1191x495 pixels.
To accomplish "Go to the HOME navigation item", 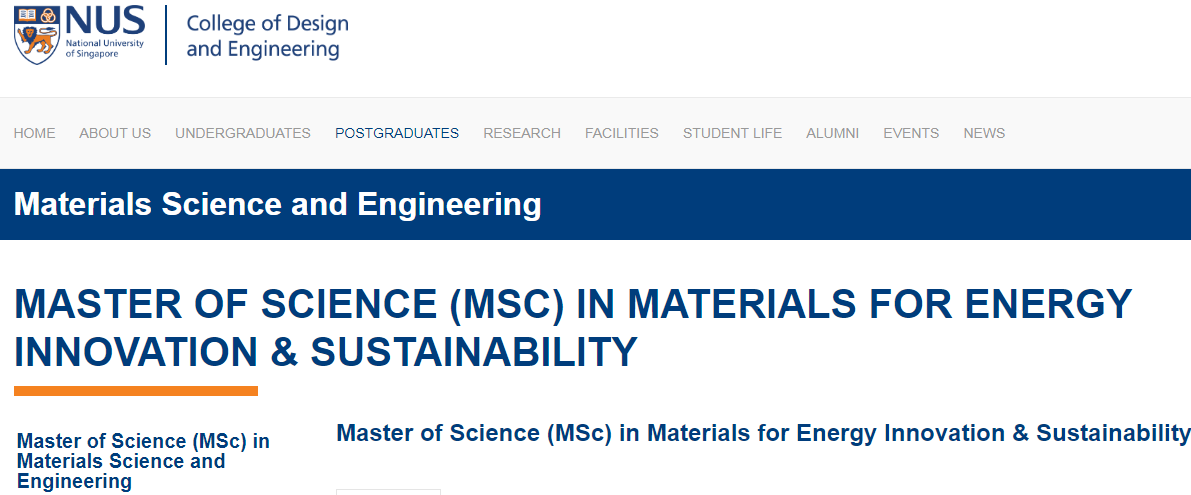I will pos(34,133).
